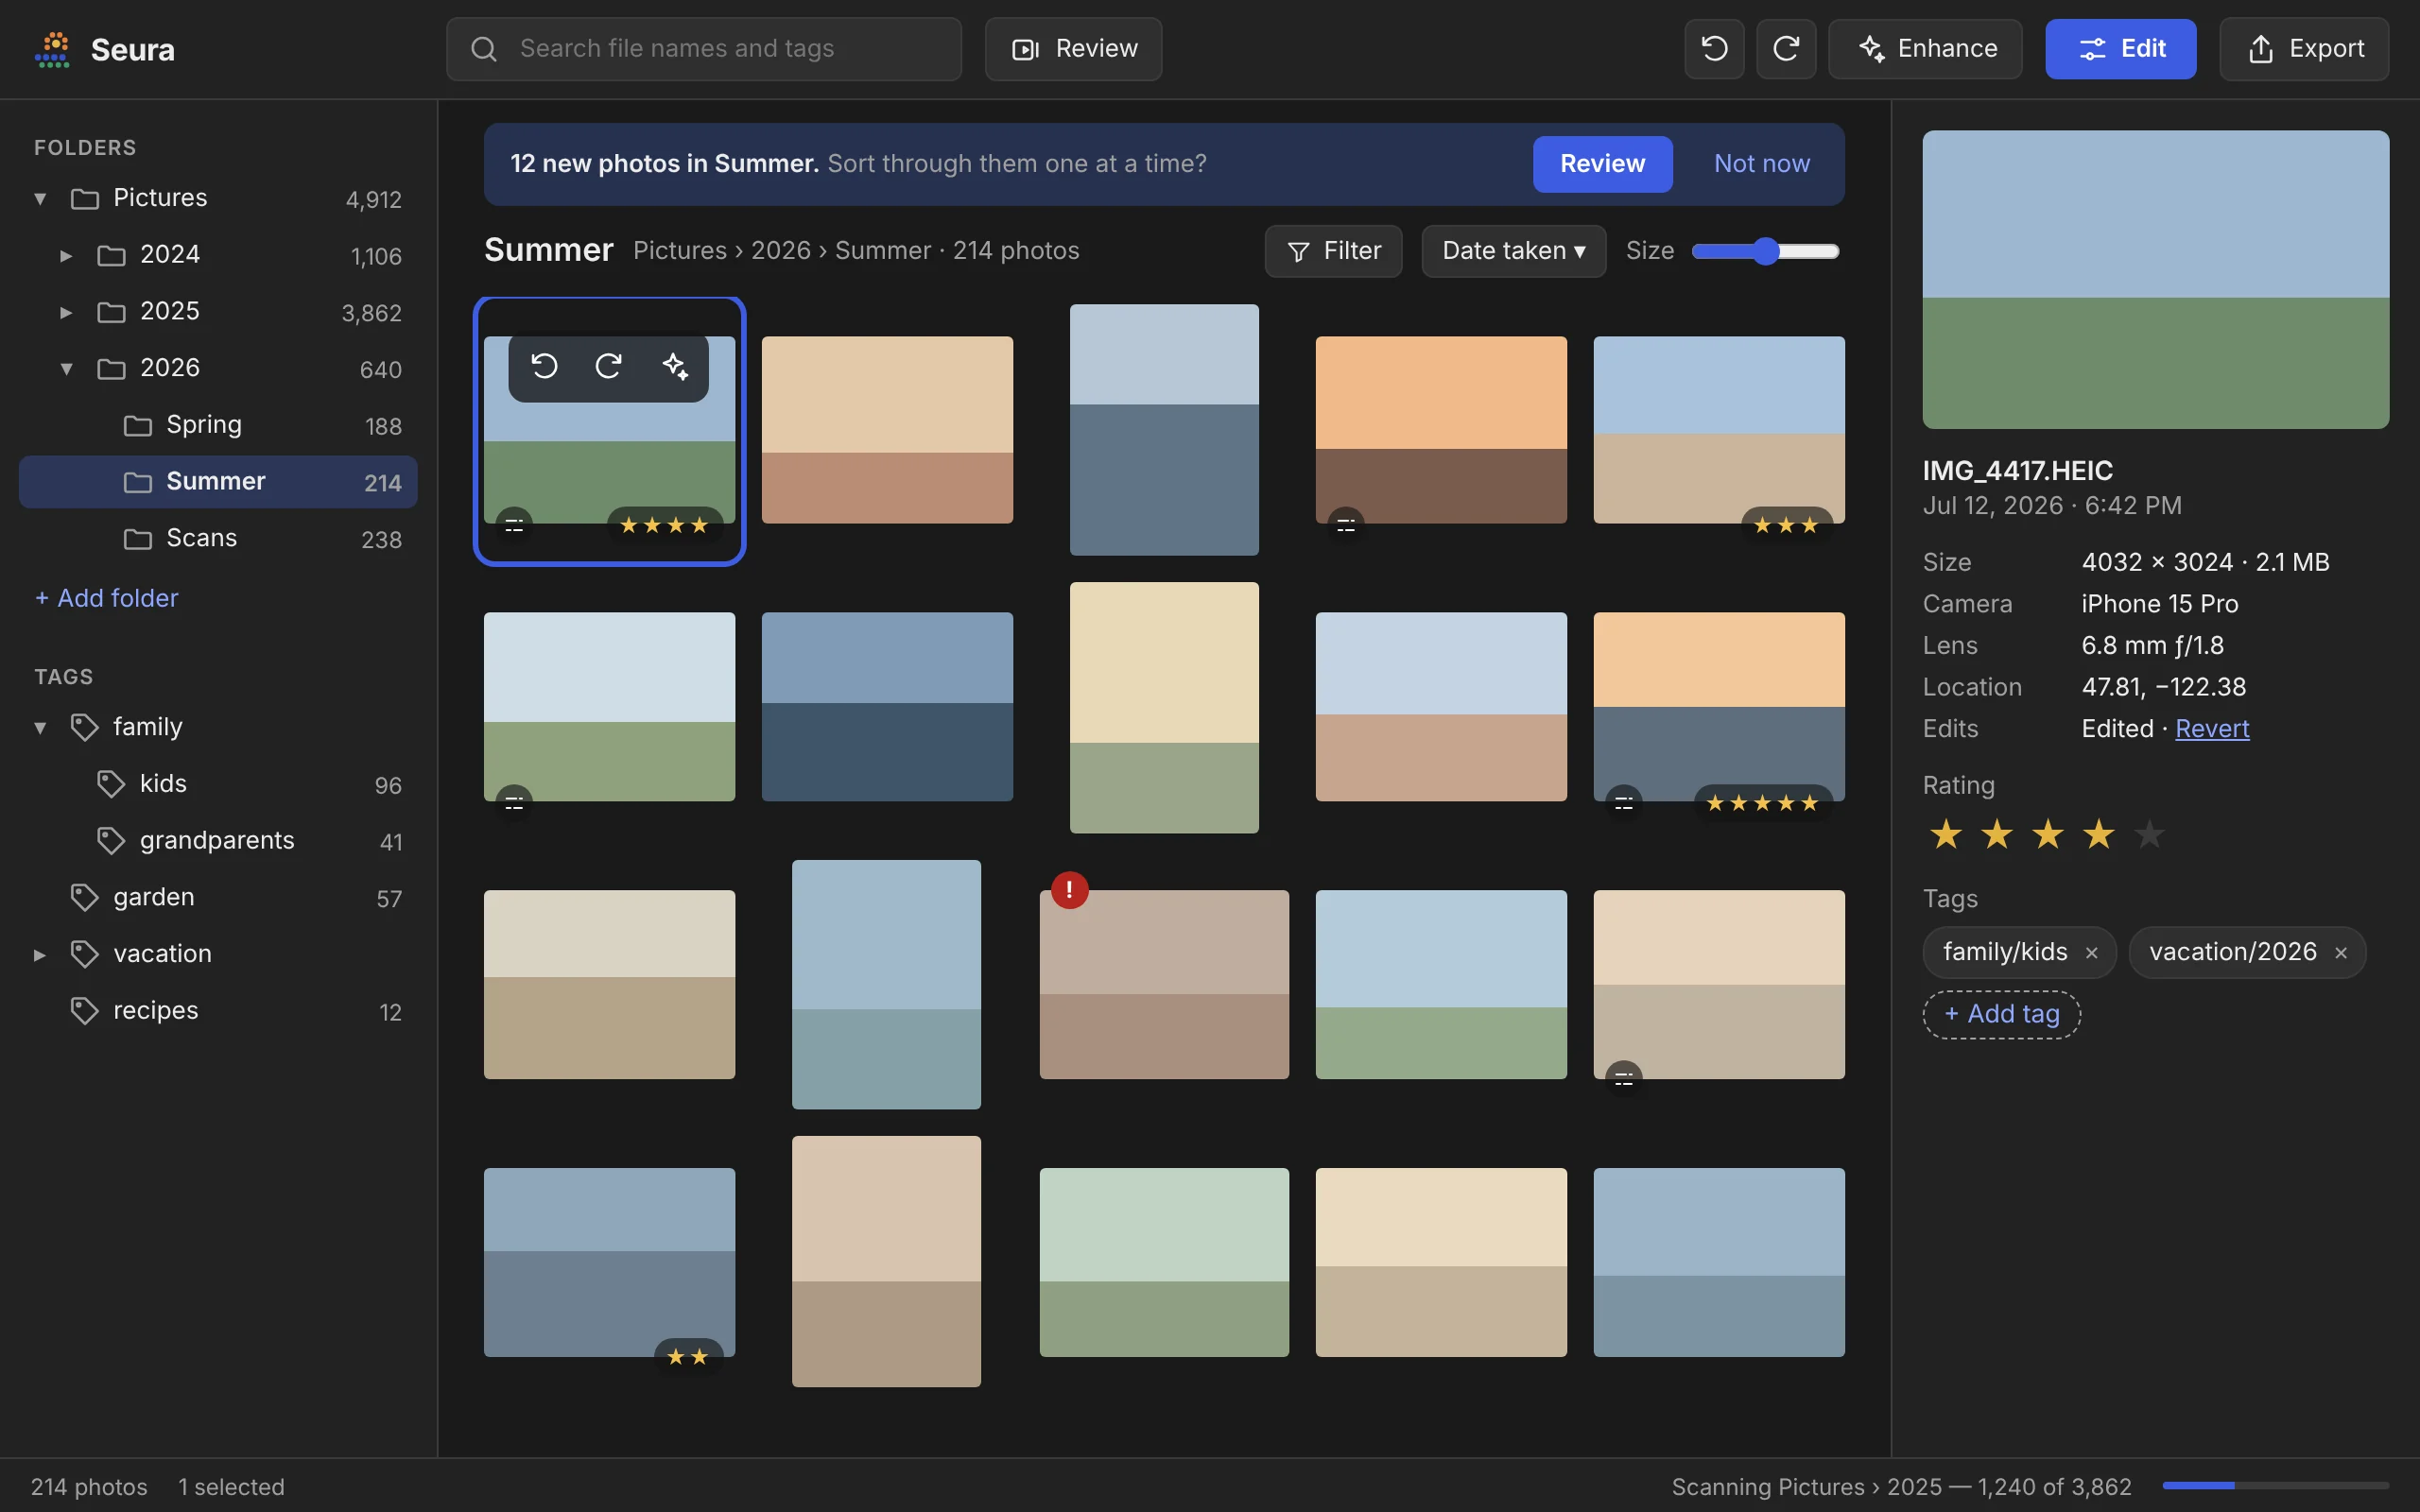Click the search magnifier icon

click(484, 49)
